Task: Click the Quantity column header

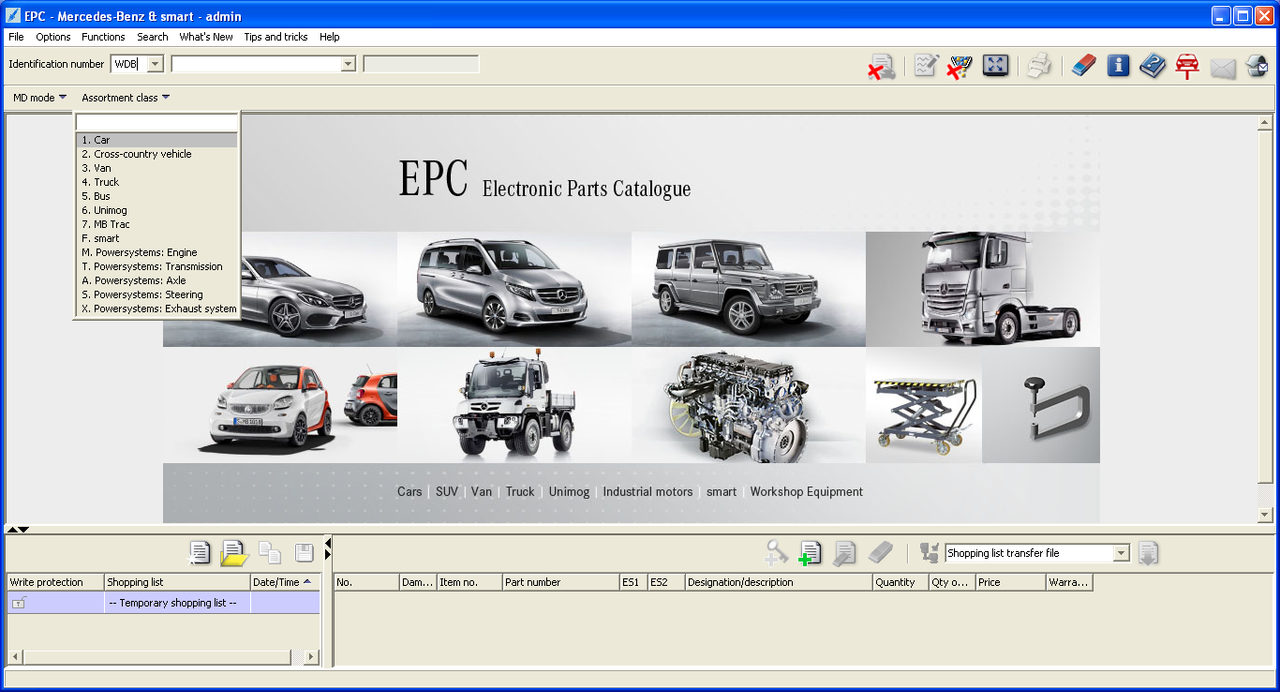Action: coord(899,582)
